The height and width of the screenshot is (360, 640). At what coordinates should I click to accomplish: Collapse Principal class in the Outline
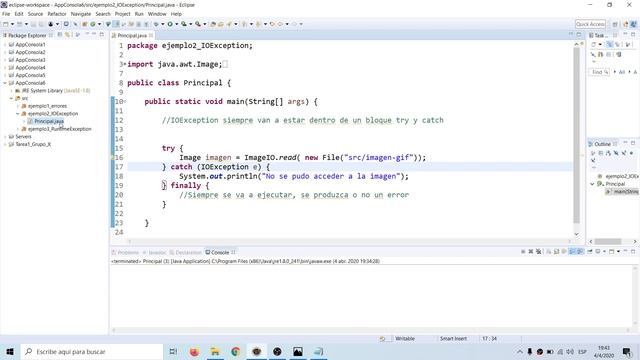tap(593, 184)
